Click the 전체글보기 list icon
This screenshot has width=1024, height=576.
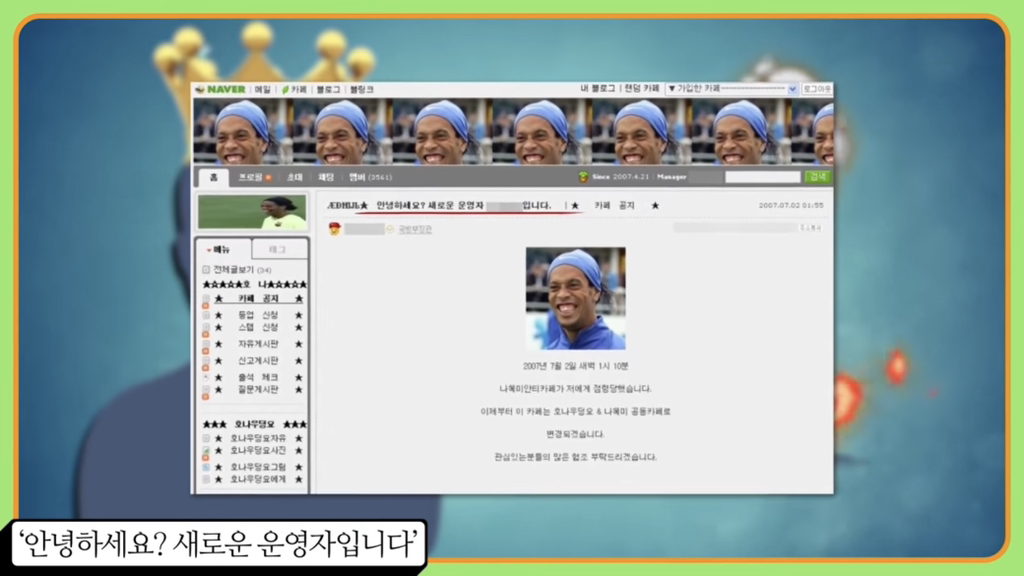click(207, 270)
